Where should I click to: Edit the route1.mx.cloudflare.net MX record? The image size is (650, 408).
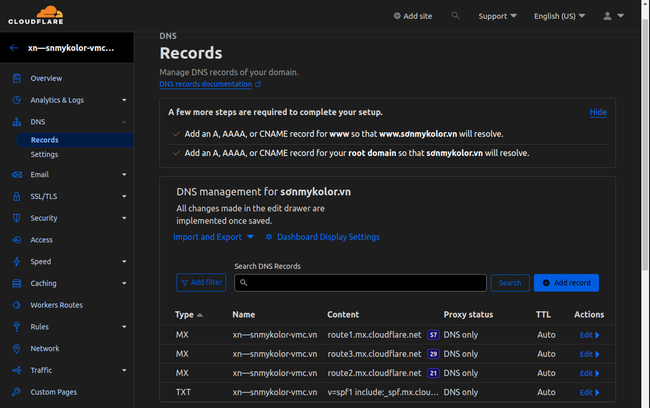point(589,335)
